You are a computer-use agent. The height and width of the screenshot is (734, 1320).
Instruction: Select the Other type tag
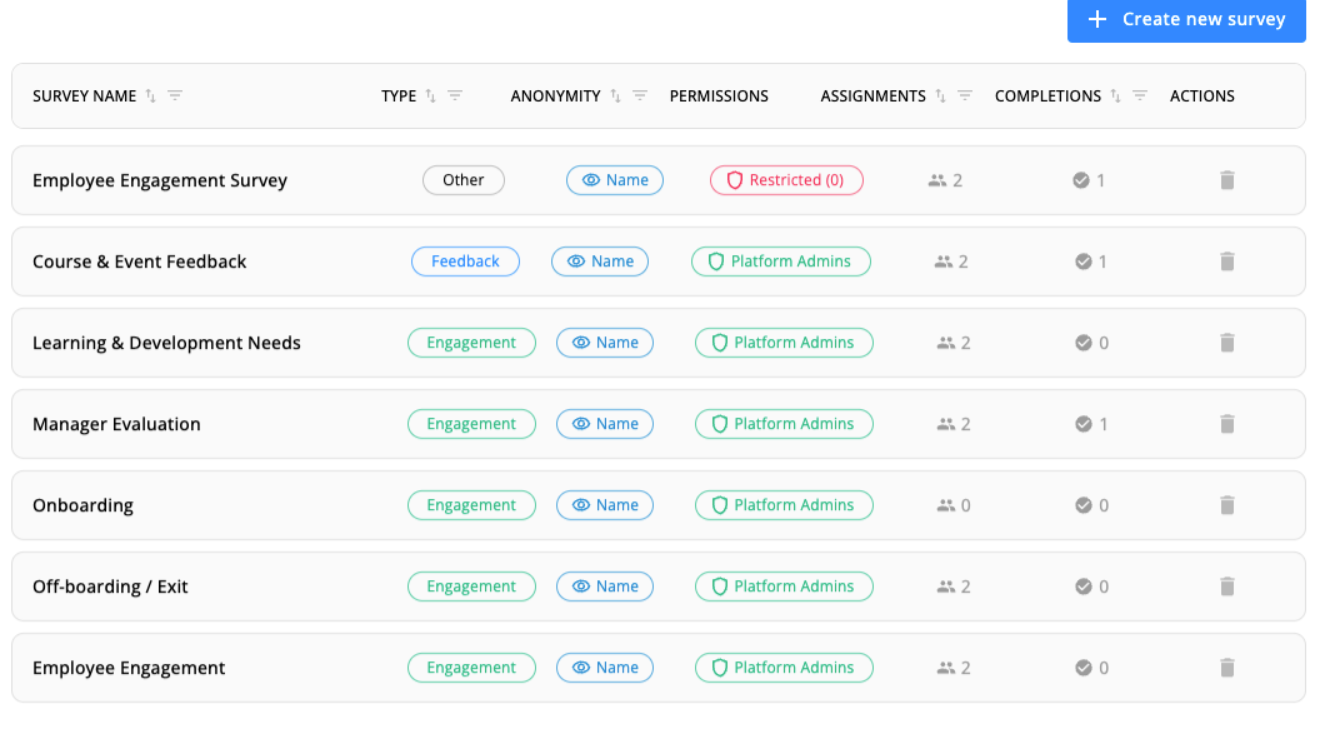click(463, 180)
